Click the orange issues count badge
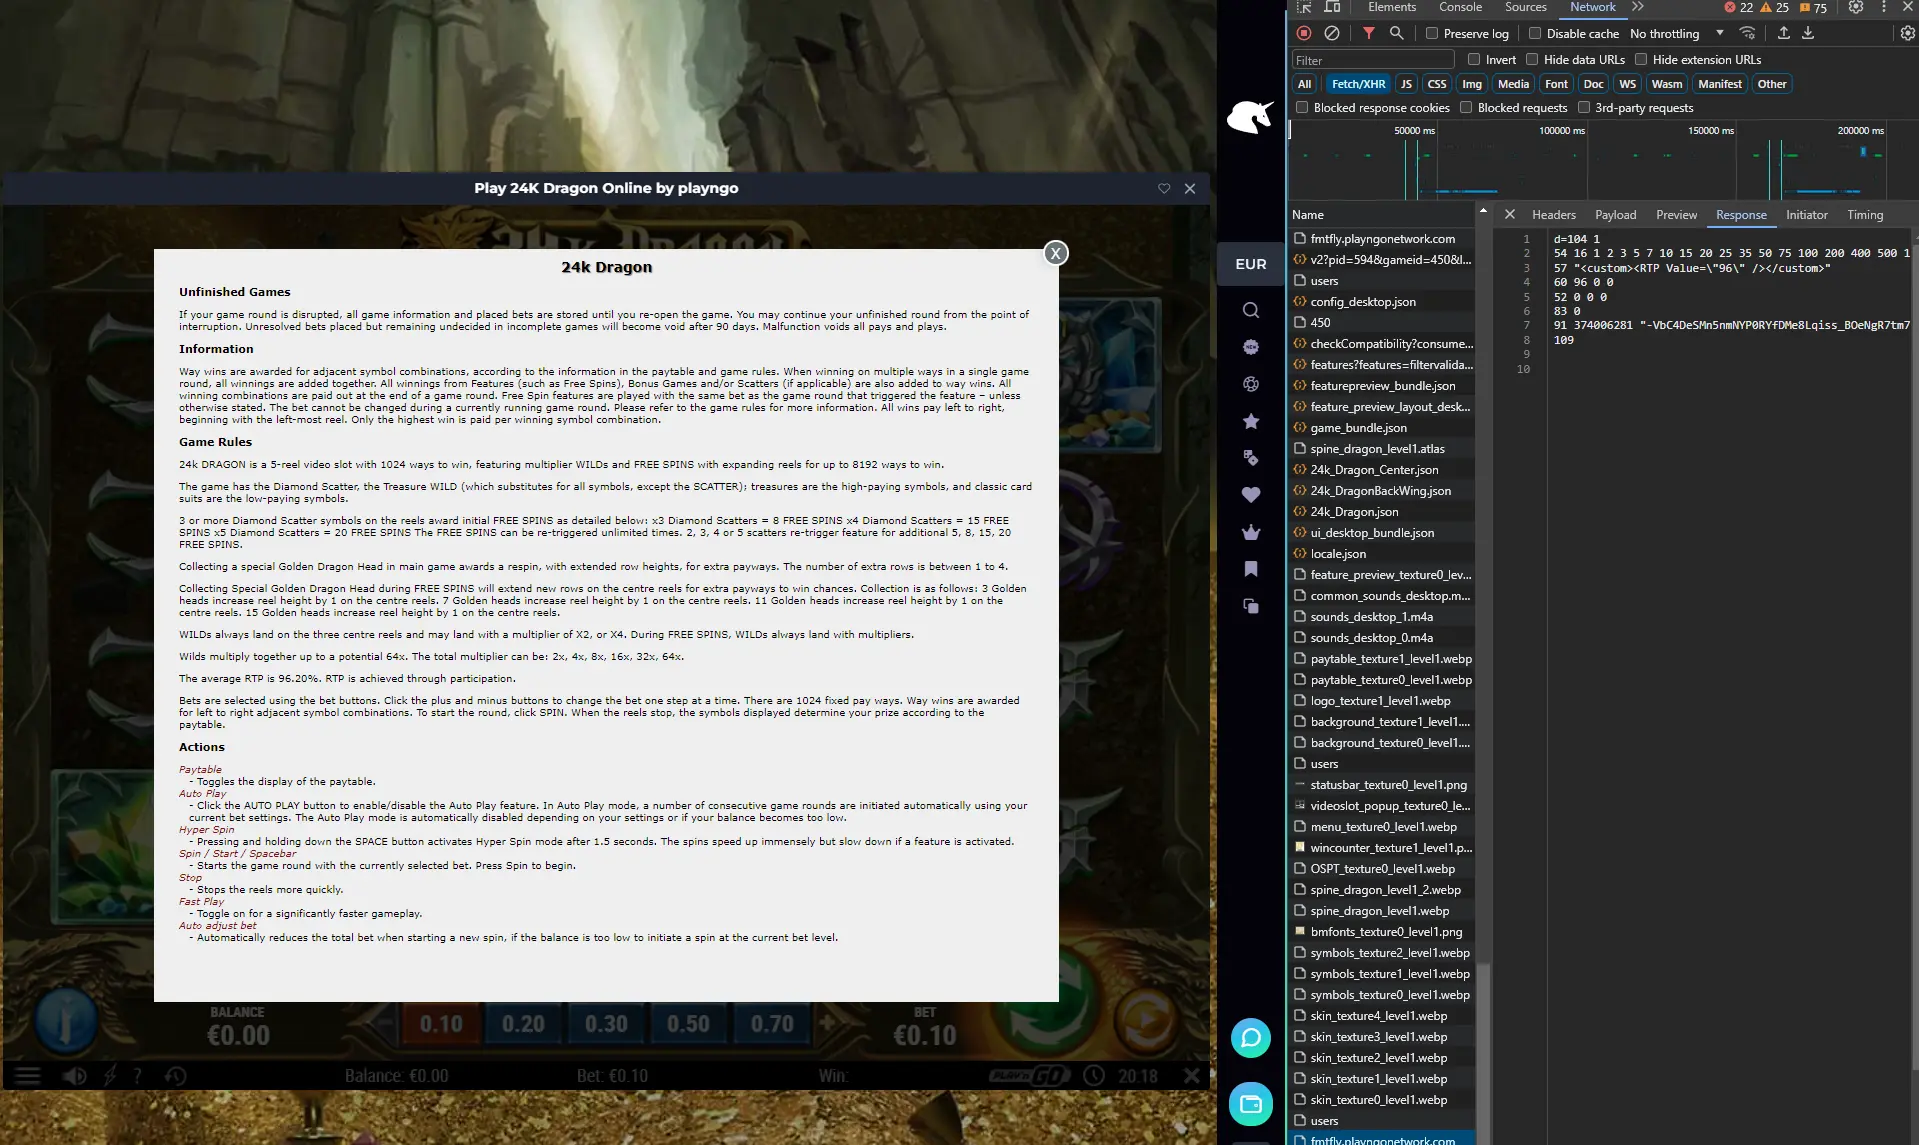 point(1813,7)
